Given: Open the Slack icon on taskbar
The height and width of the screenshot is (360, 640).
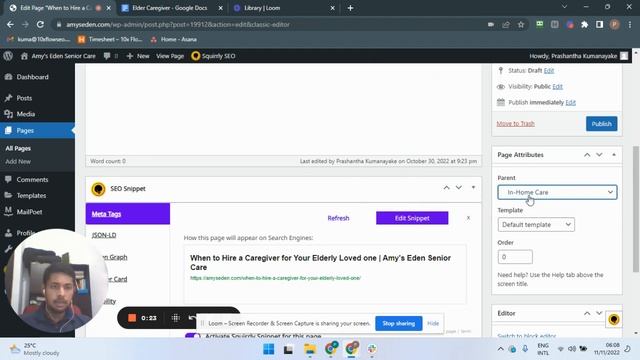Looking at the screenshot, I should click(371, 349).
